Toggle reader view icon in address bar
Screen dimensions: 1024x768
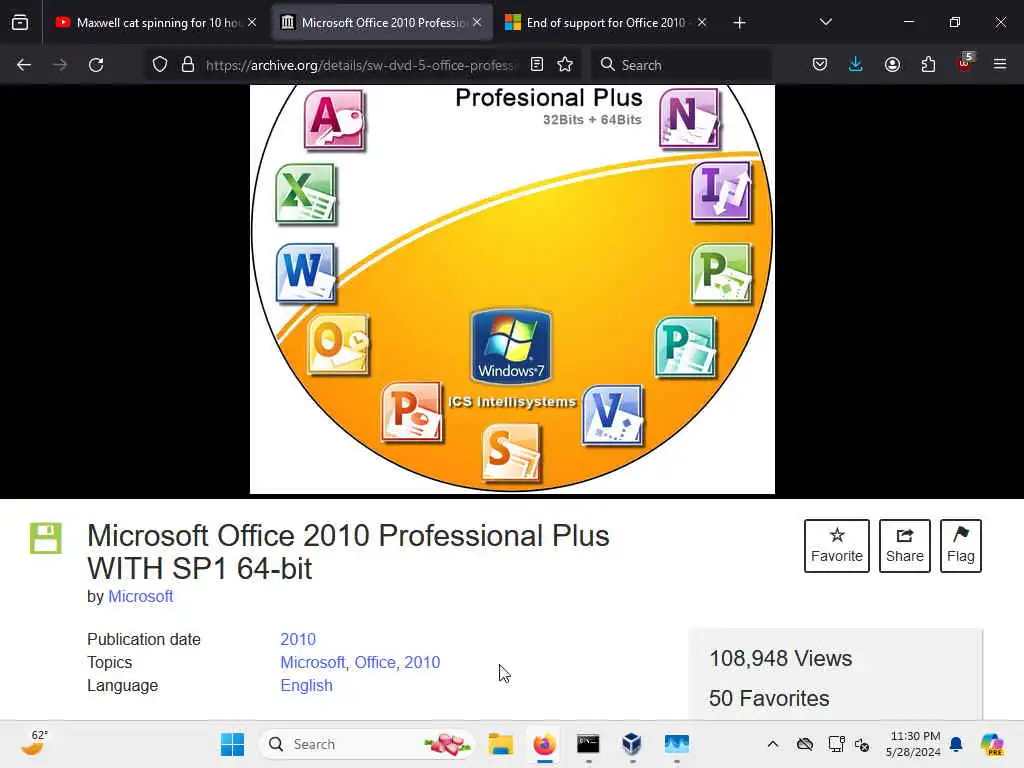[536, 65]
